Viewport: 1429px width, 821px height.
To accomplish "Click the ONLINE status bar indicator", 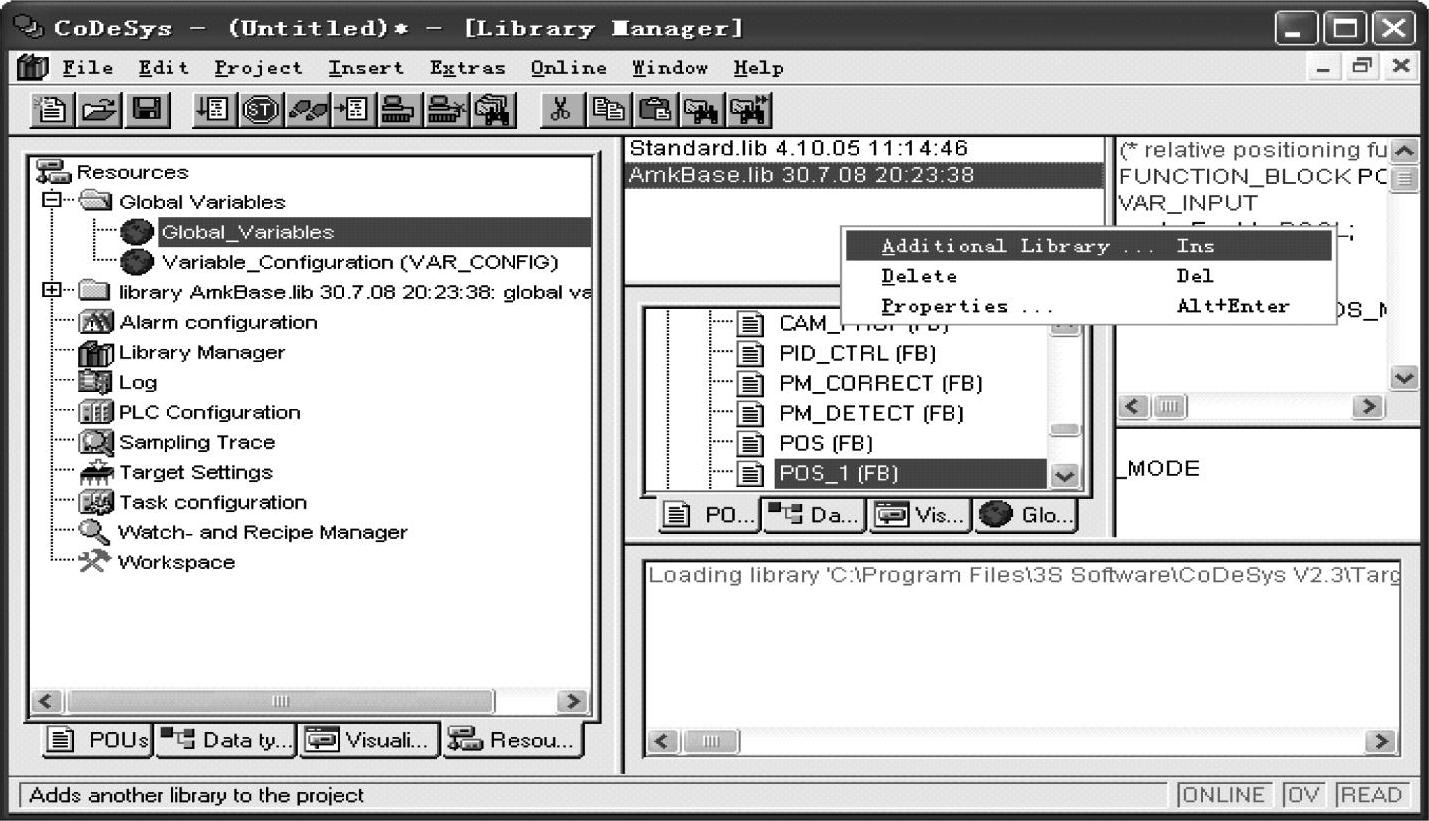I will pos(1224,795).
